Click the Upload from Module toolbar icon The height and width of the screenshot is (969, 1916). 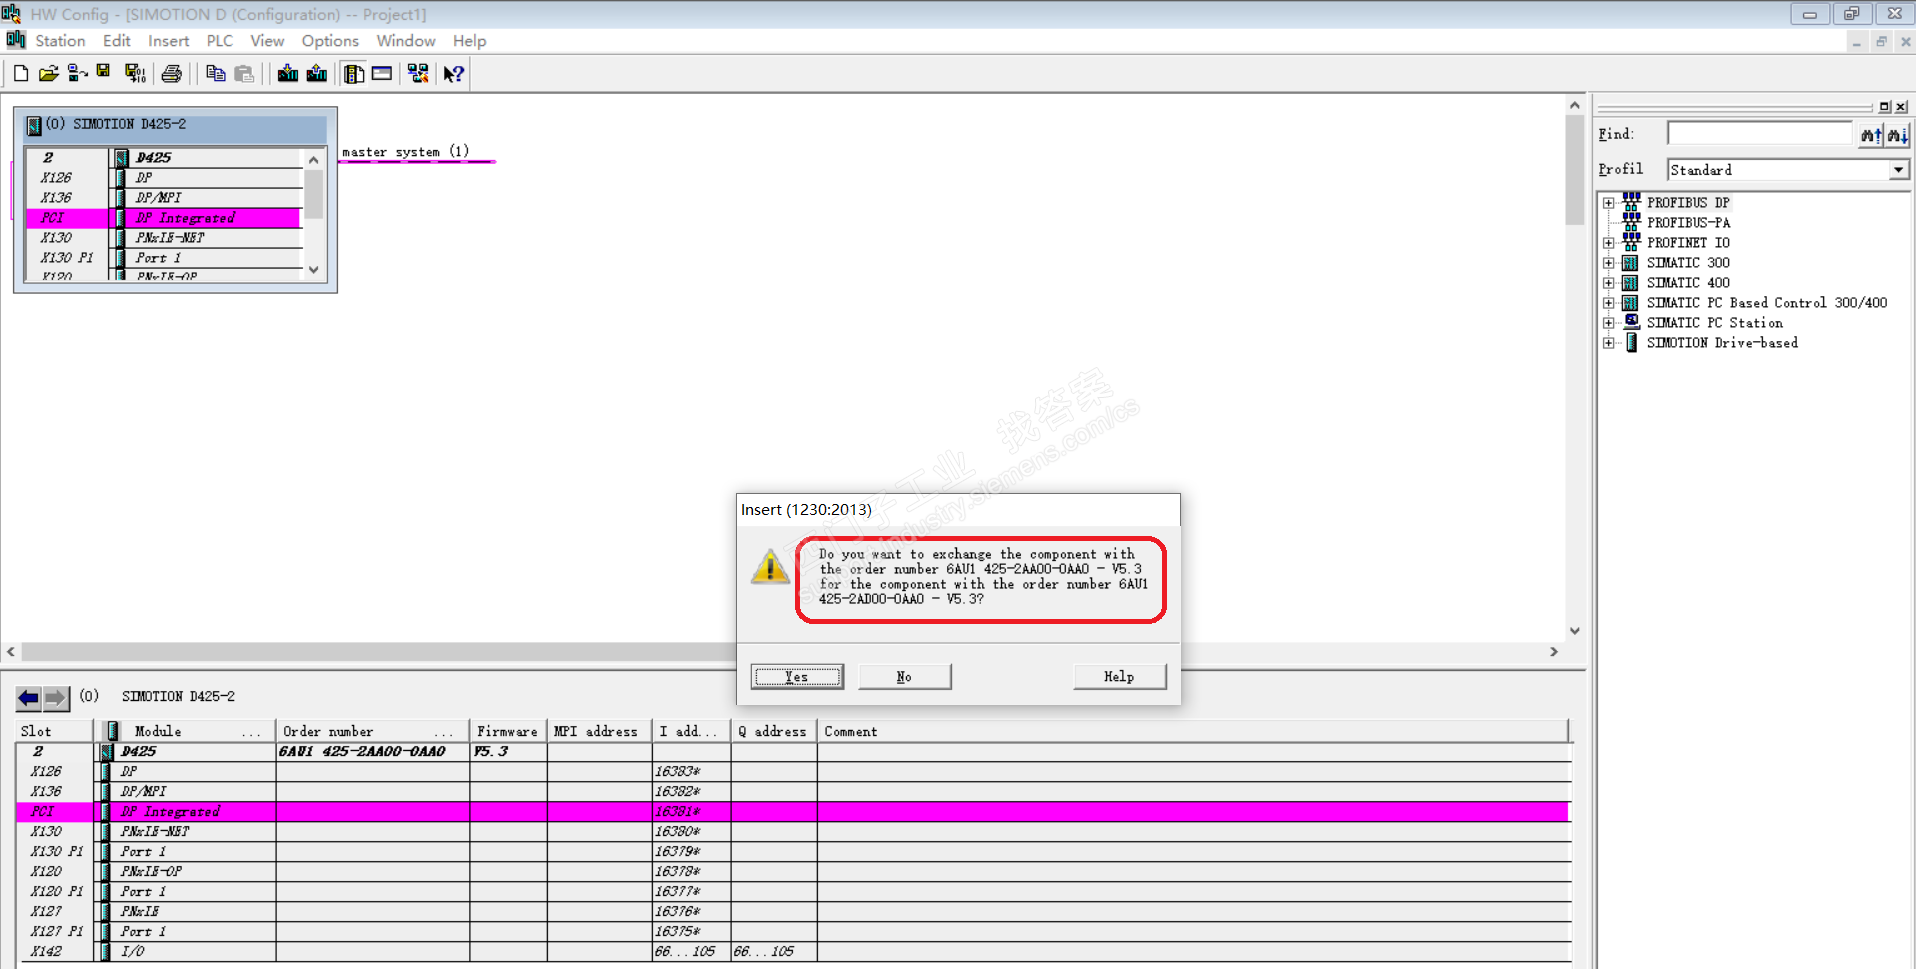317,73
